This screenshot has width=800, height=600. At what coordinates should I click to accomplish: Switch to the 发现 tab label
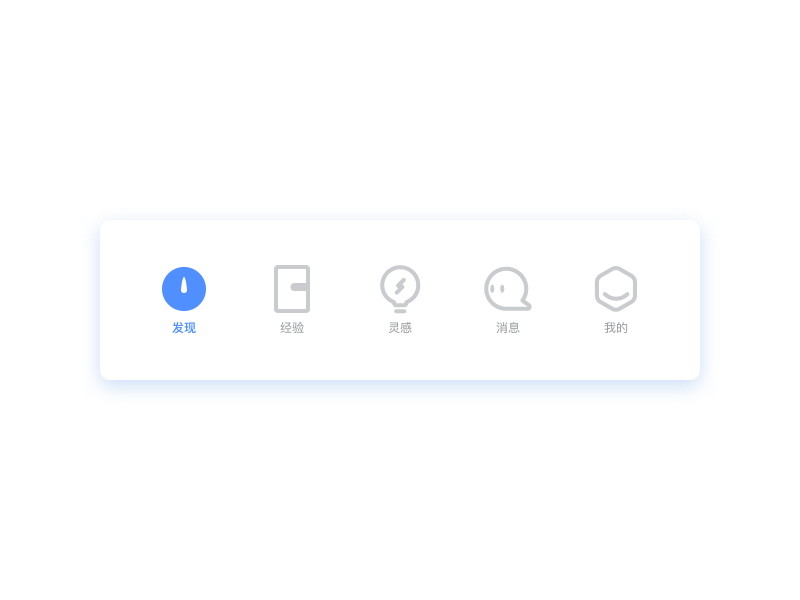[184, 328]
